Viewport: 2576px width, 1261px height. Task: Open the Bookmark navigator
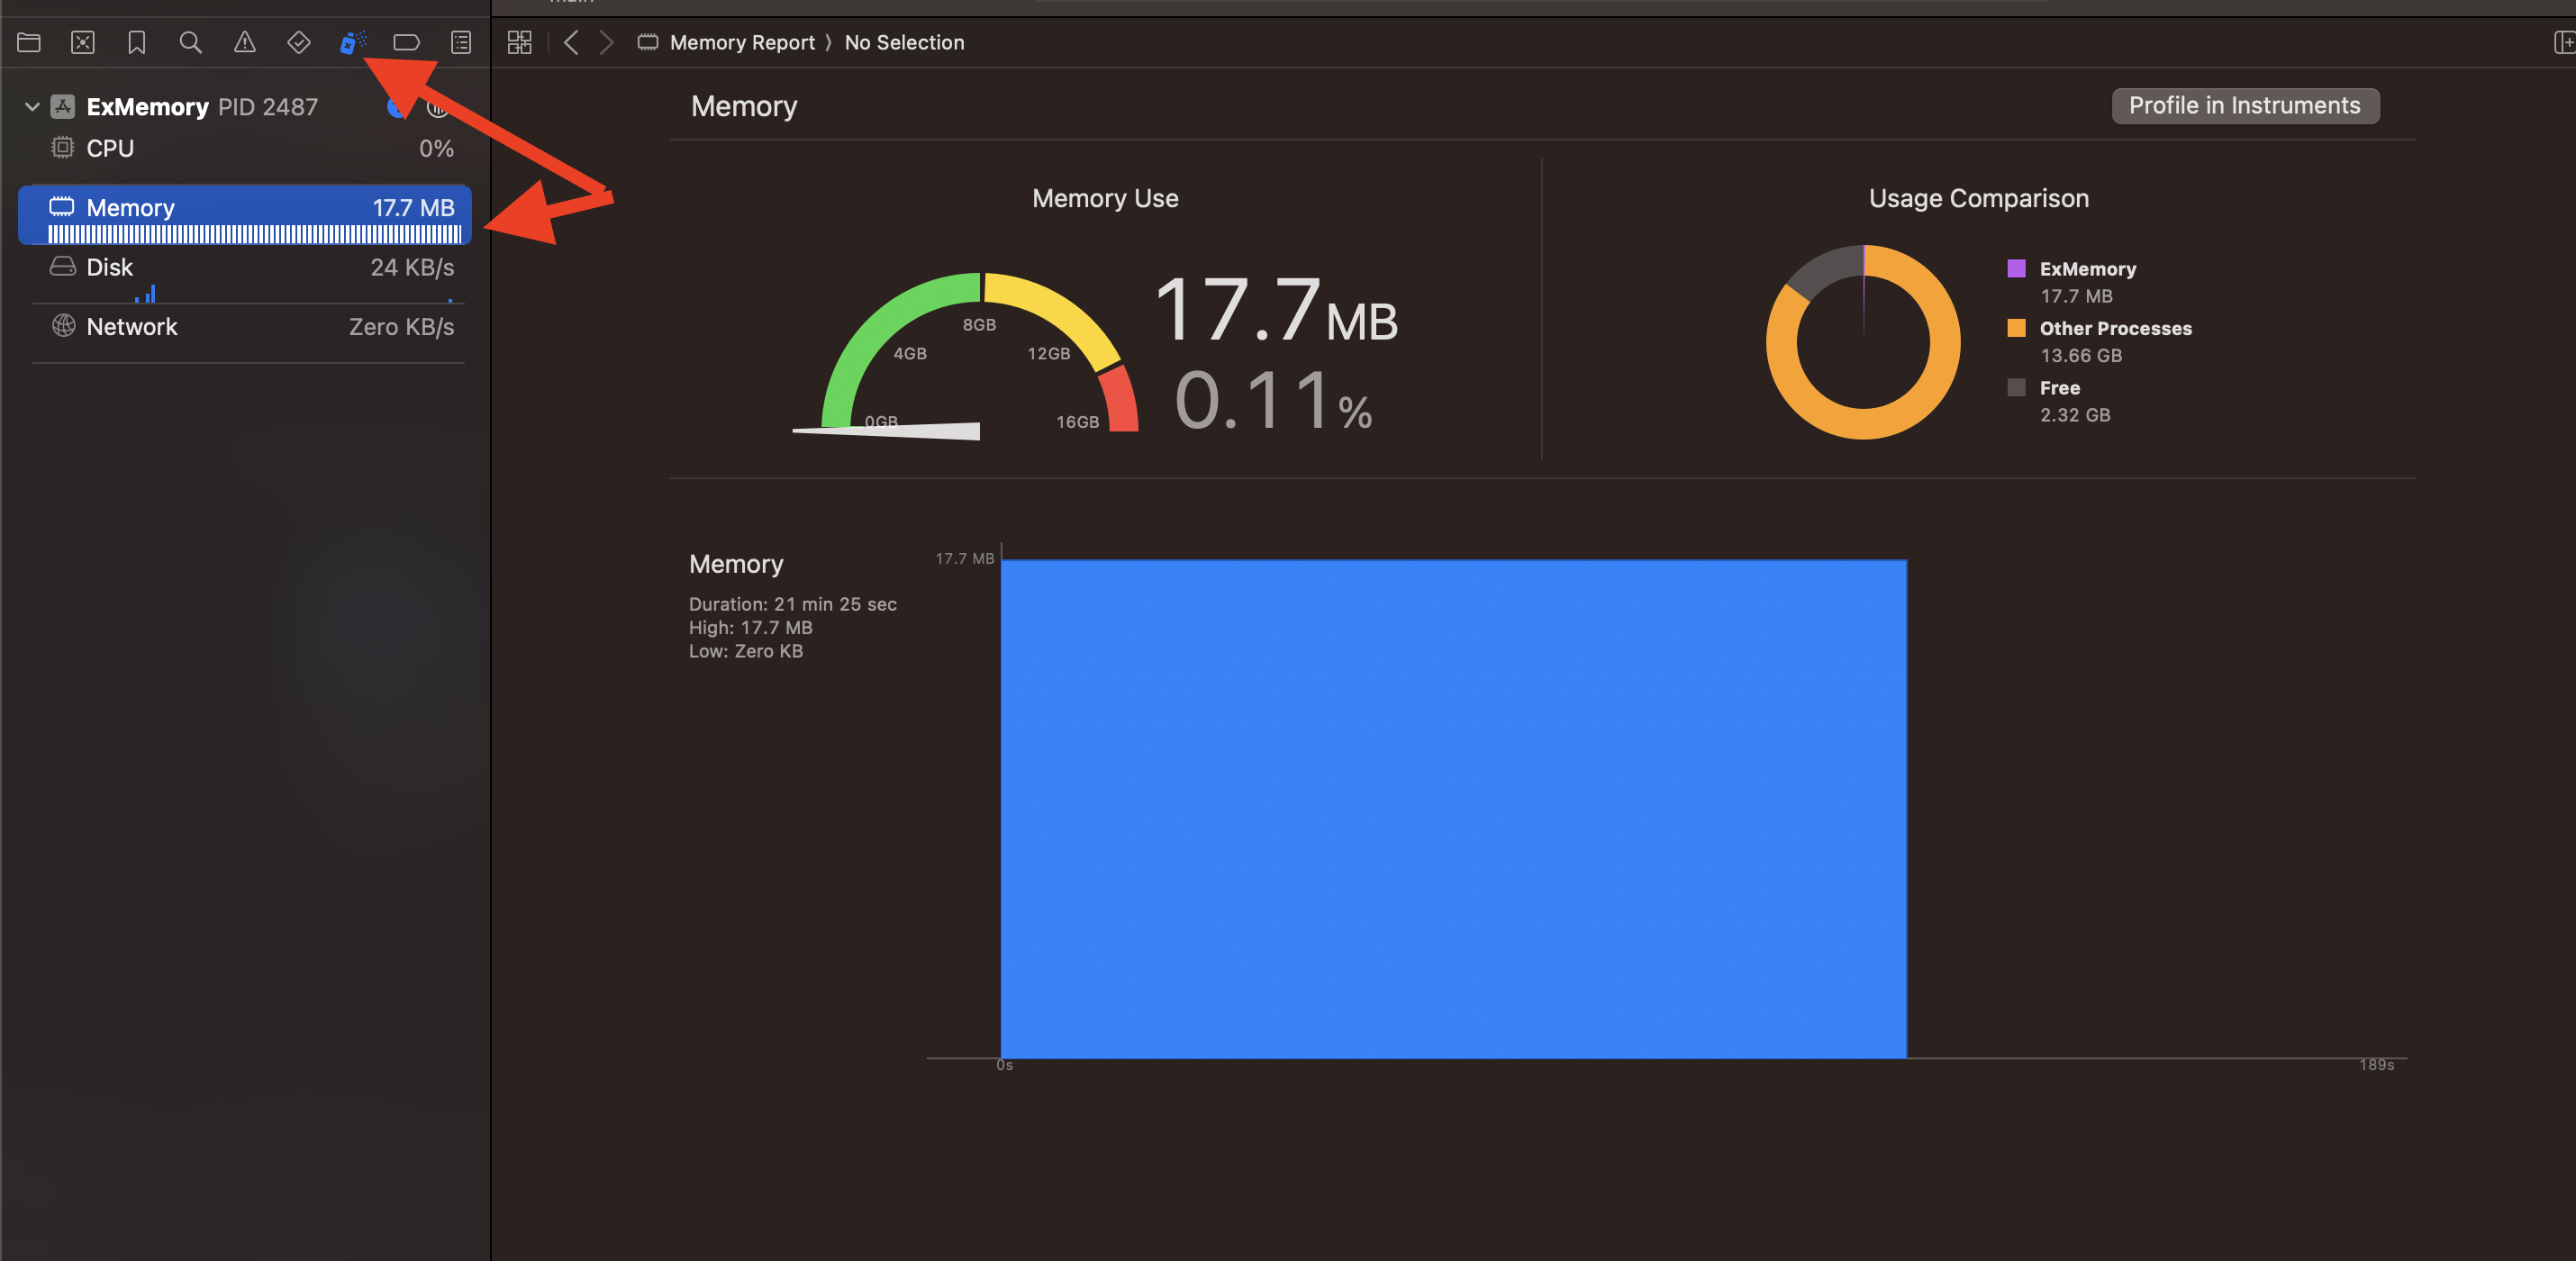click(137, 42)
